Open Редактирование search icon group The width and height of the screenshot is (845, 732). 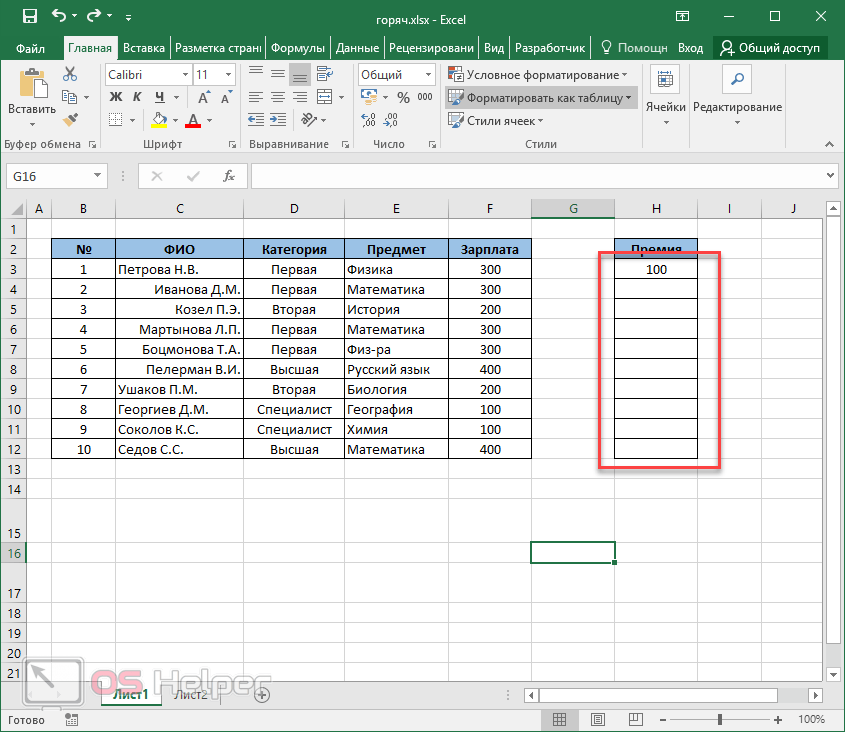[x=737, y=94]
